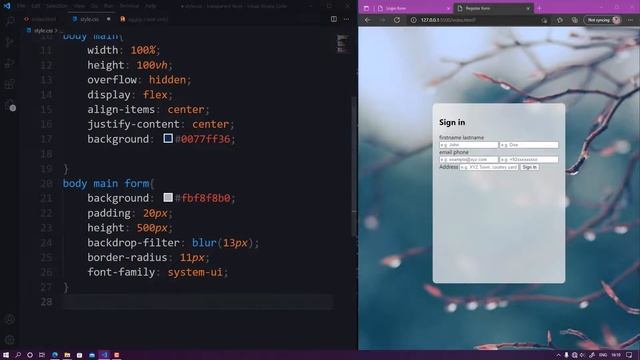This screenshot has width=640, height=360.
Task: Click the volume icon in system tray
Action: coord(582,355)
